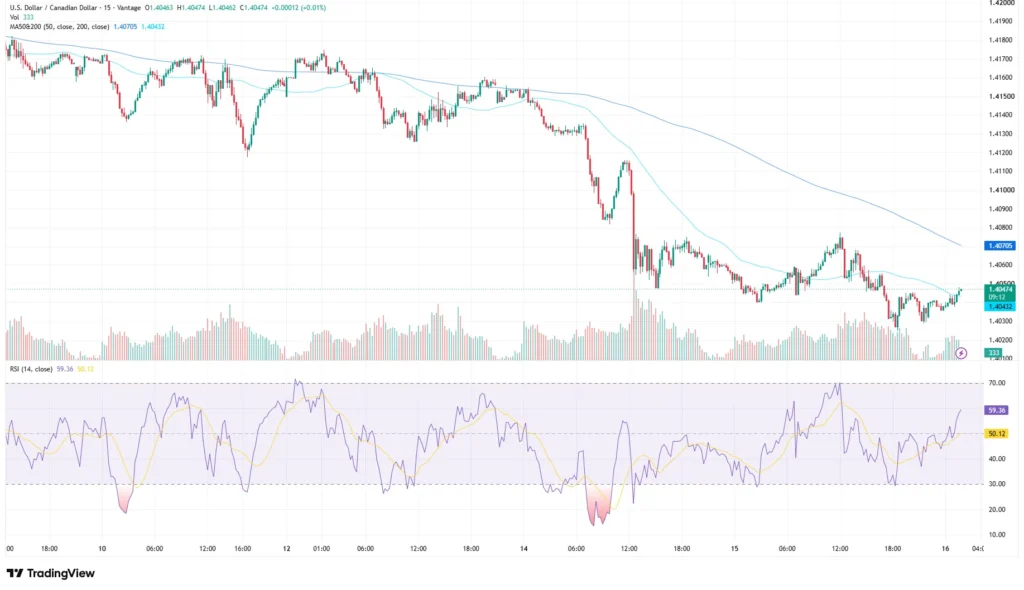Click the 16:00 label on time axis
Viewport: 1024px width, 590px height.
coord(242,549)
